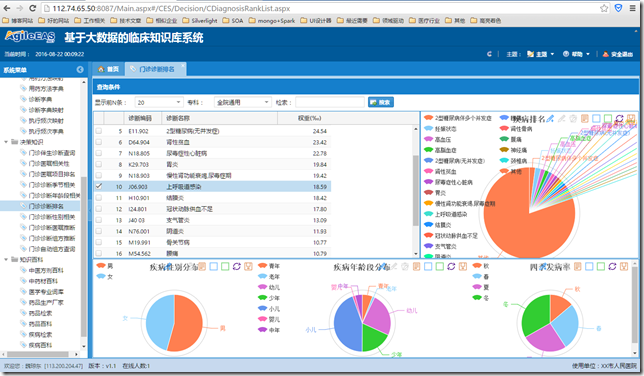This screenshot has width=644, height=376.
Task: Sort by the 权重(‰) column header
Action: 304,118
